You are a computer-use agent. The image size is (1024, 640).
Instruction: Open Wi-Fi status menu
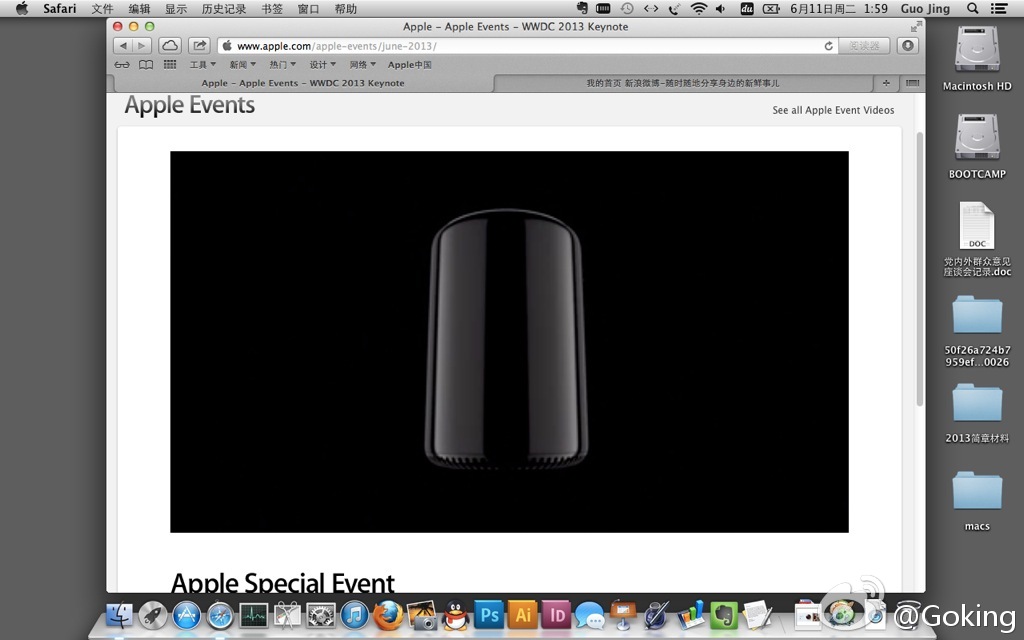[699, 8]
